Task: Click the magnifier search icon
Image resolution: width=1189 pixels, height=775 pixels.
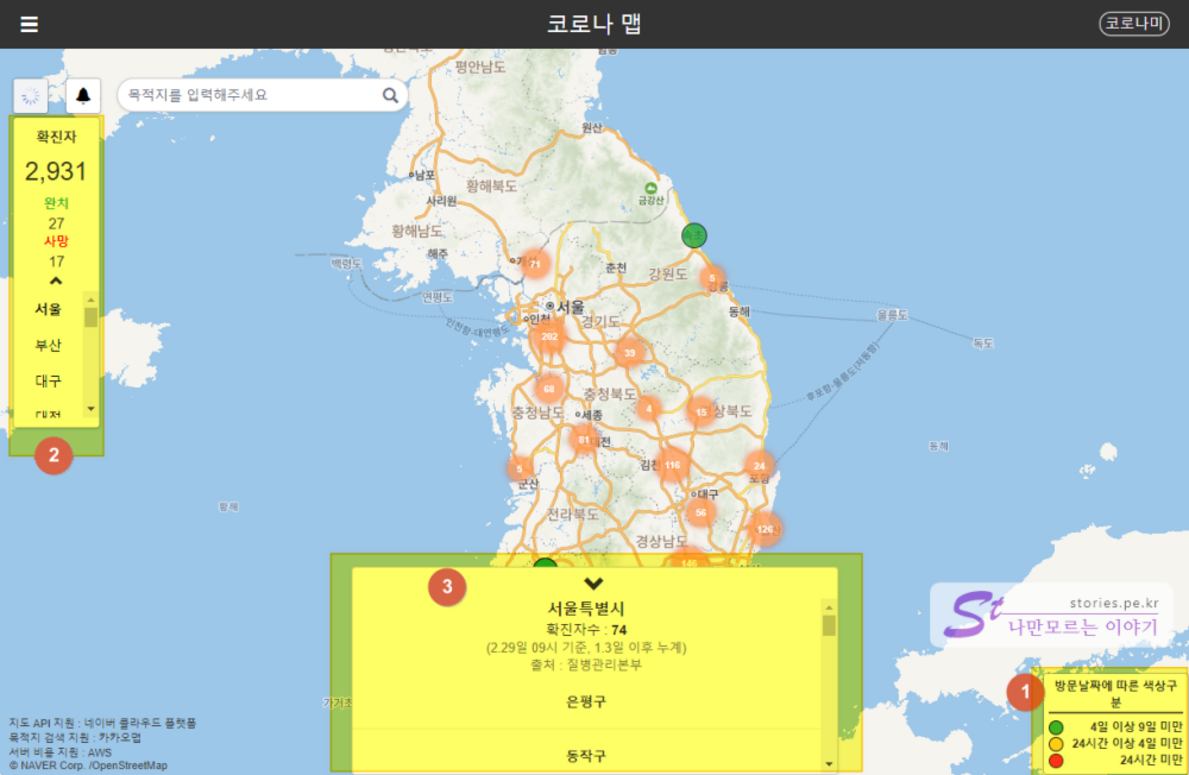Action: click(x=390, y=96)
